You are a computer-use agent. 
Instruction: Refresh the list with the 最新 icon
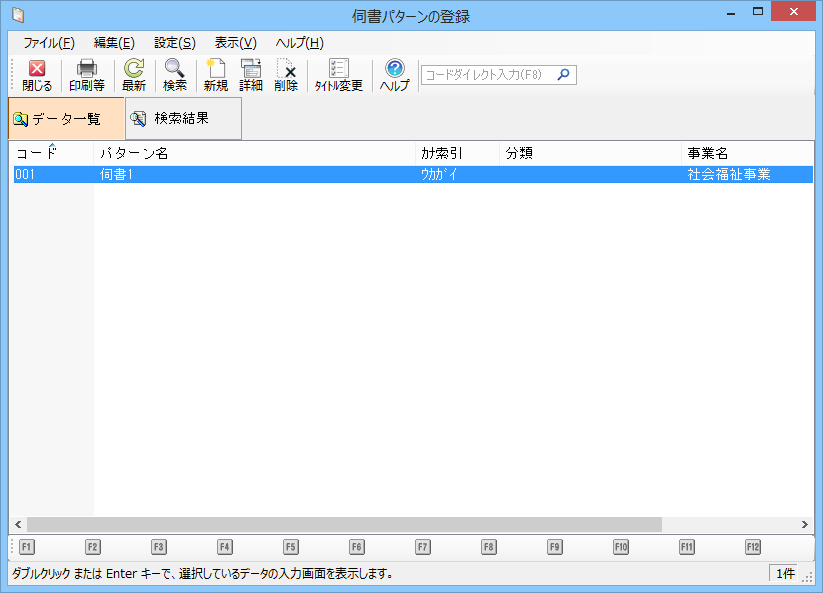(x=134, y=75)
